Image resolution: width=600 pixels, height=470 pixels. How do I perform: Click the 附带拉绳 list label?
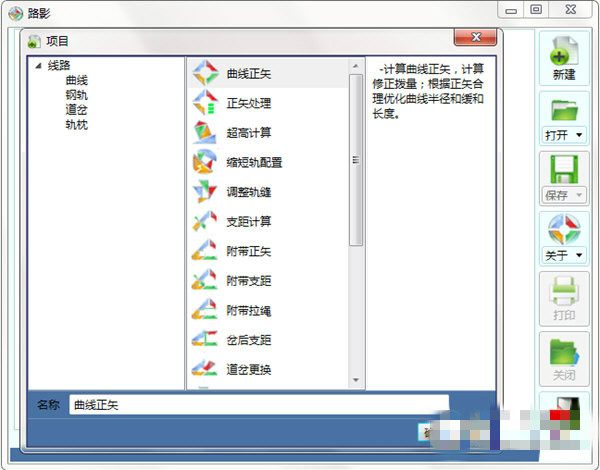tap(249, 310)
